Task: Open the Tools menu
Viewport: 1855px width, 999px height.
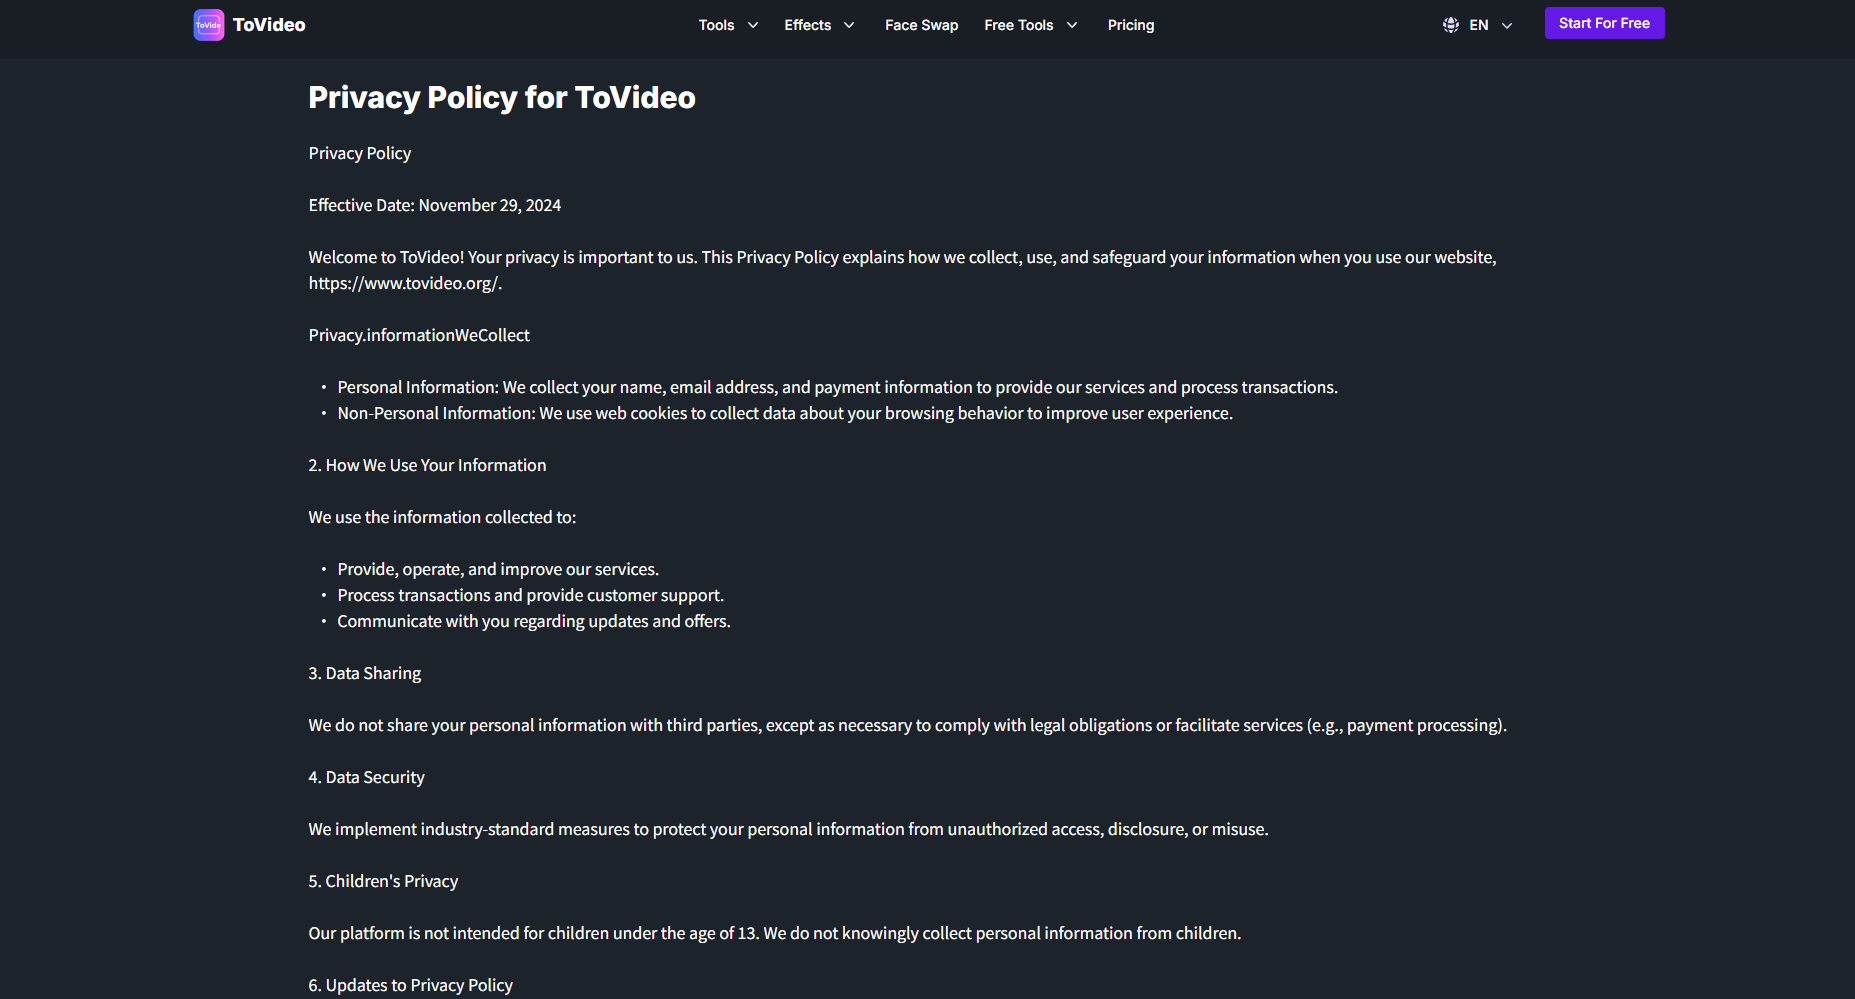Action: (716, 25)
